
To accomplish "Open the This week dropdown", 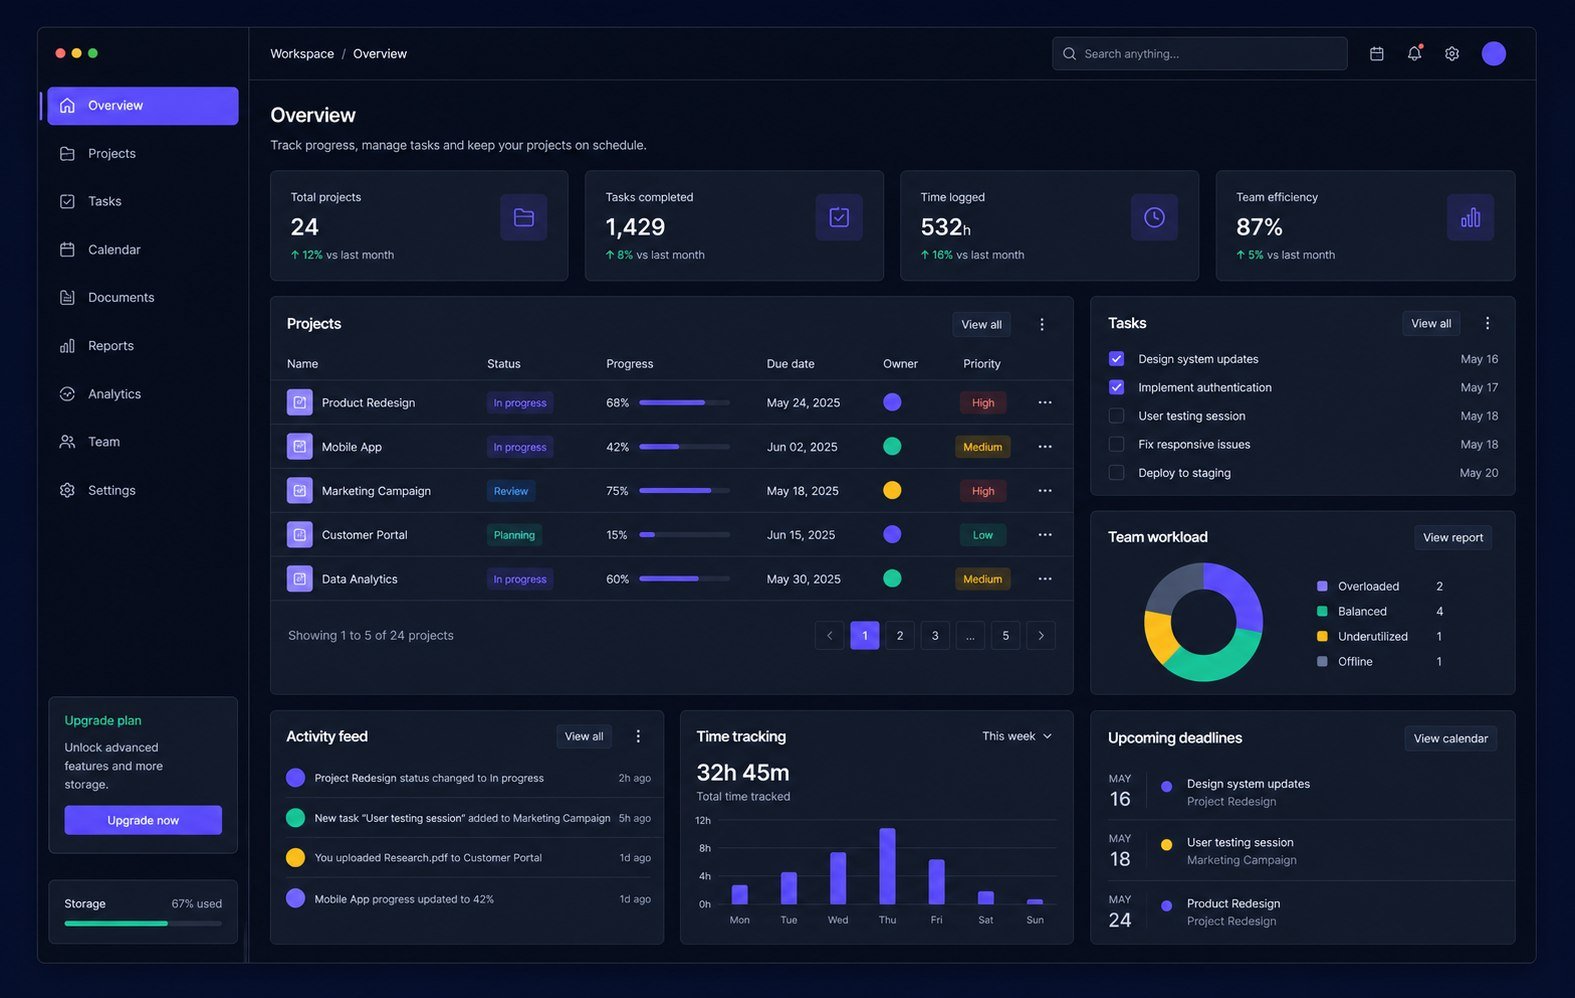I will [1017, 736].
